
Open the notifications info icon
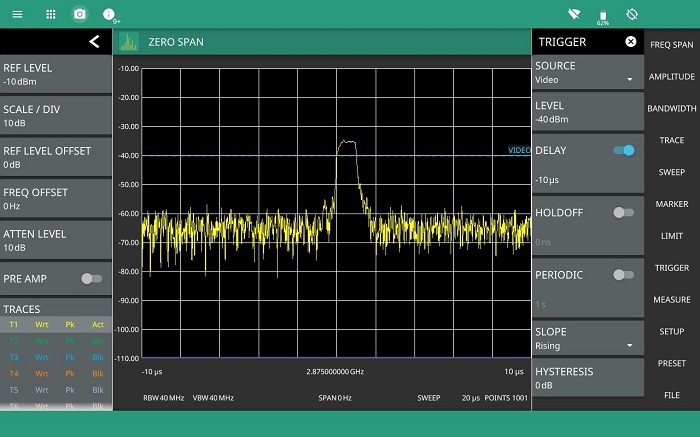pos(109,15)
